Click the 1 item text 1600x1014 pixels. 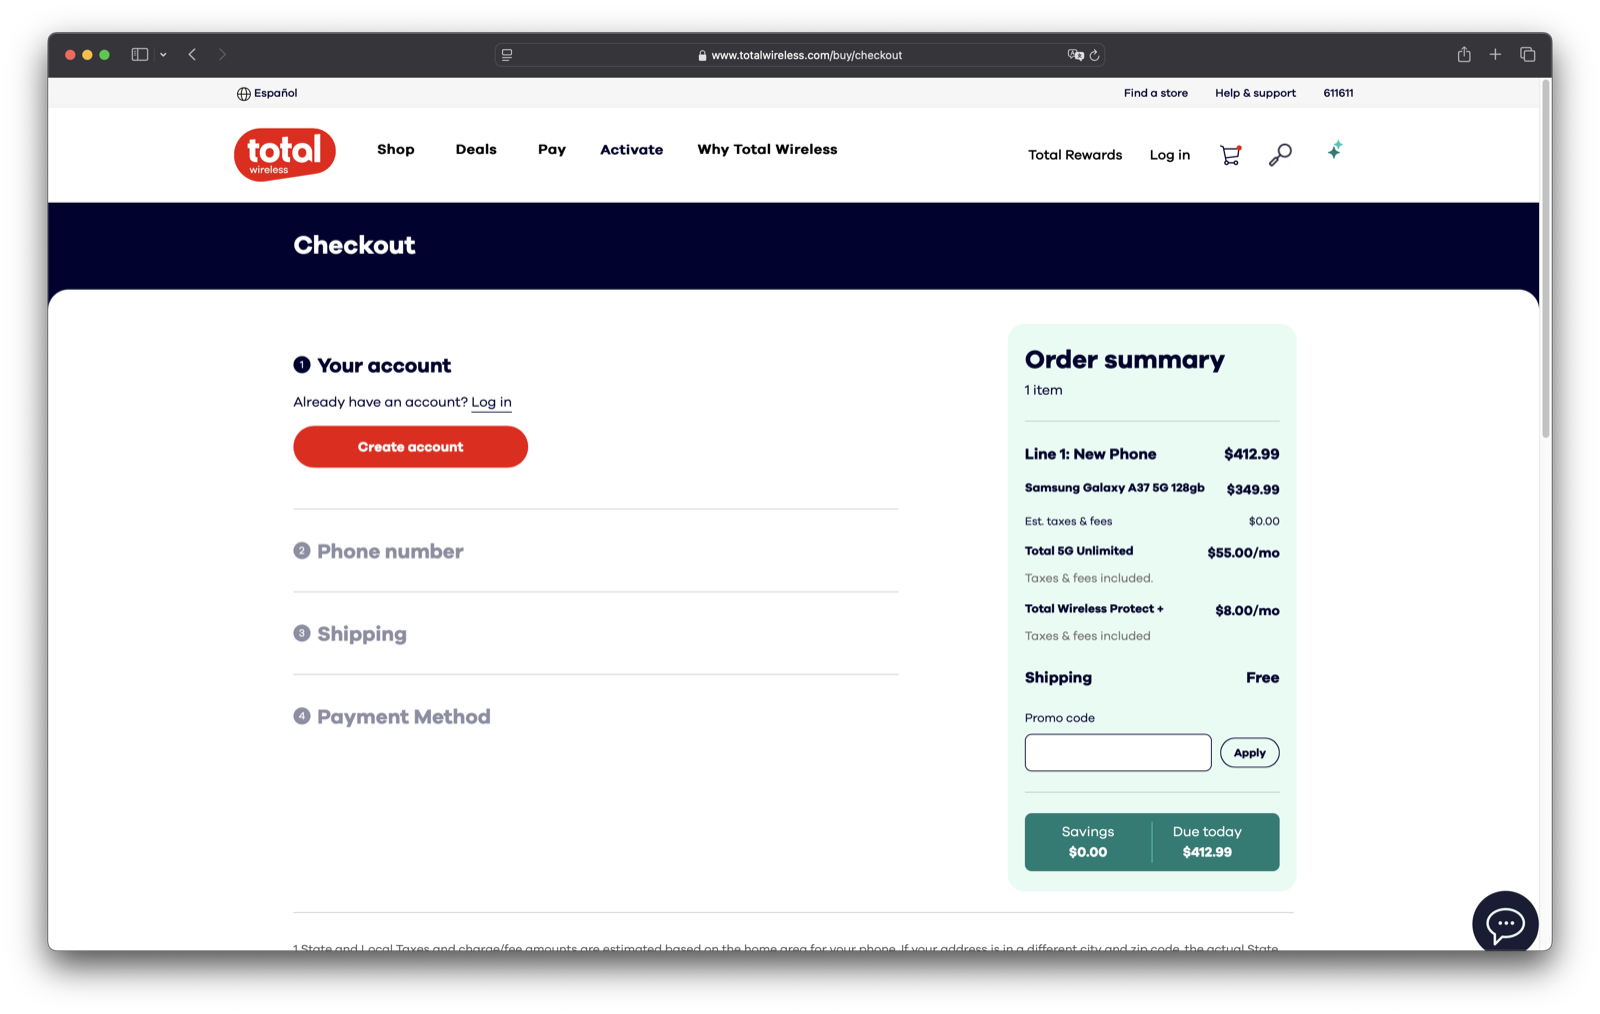(x=1043, y=390)
